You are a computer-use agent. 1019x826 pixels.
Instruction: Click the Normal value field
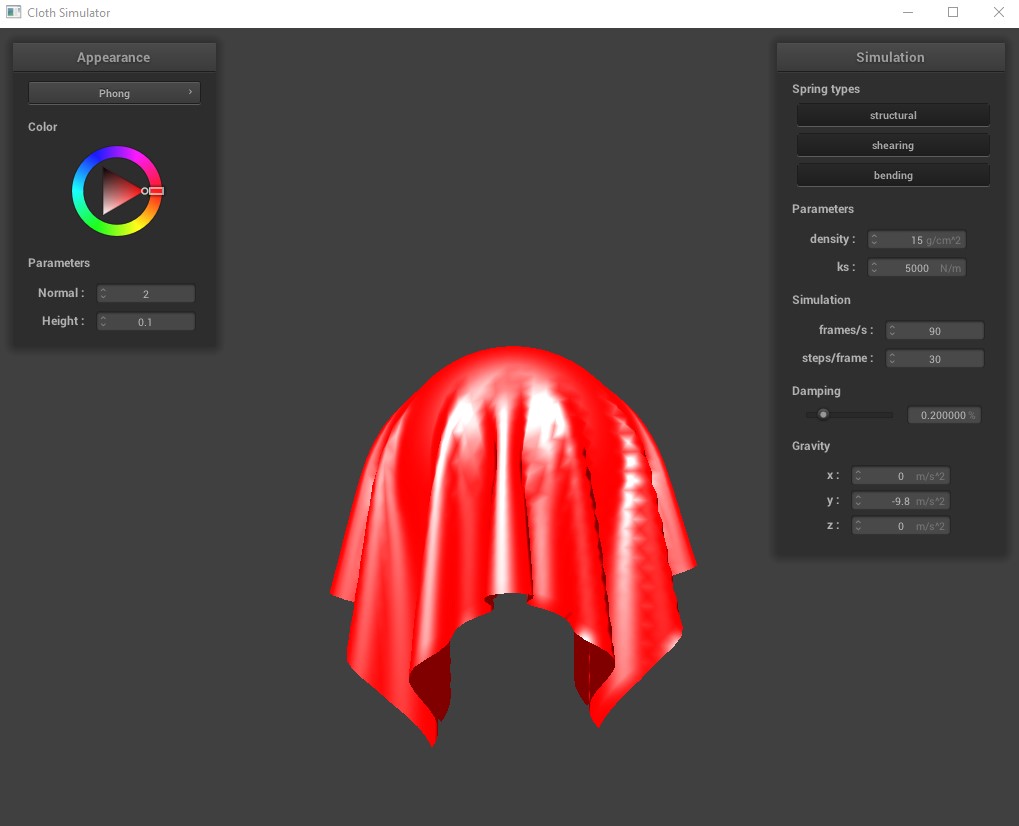point(146,294)
